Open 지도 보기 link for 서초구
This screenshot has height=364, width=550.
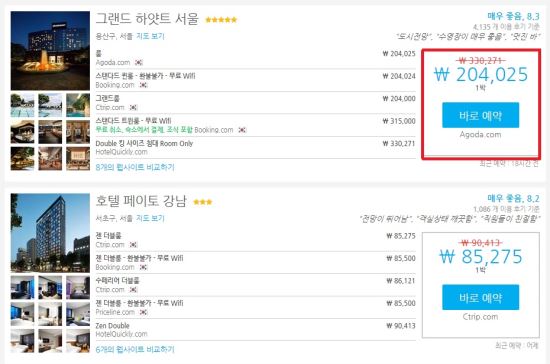[150, 218]
